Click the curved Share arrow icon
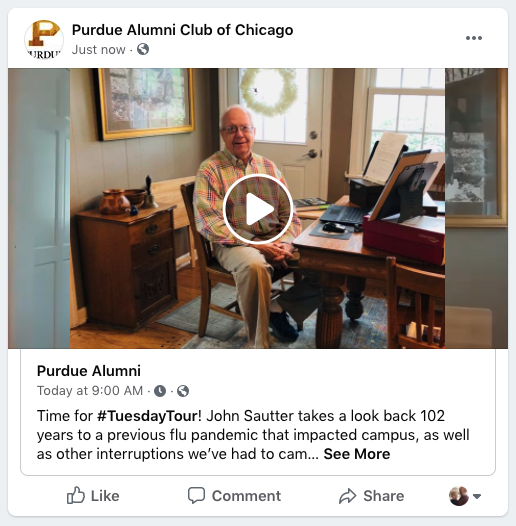 point(348,496)
